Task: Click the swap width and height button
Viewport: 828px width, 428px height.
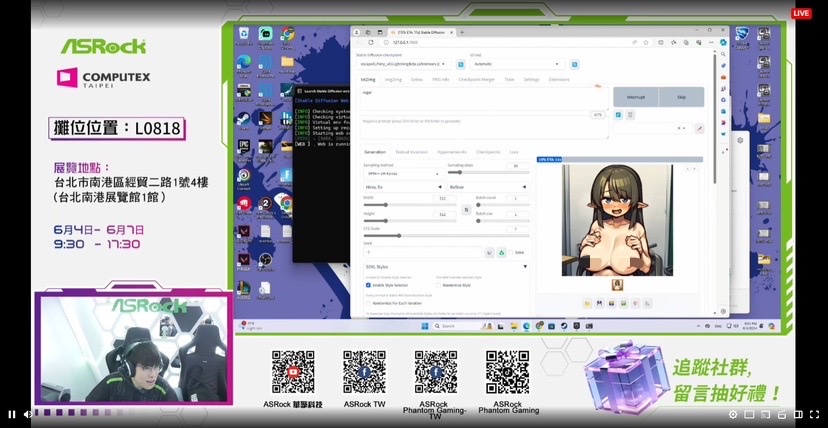Action: 466,210
